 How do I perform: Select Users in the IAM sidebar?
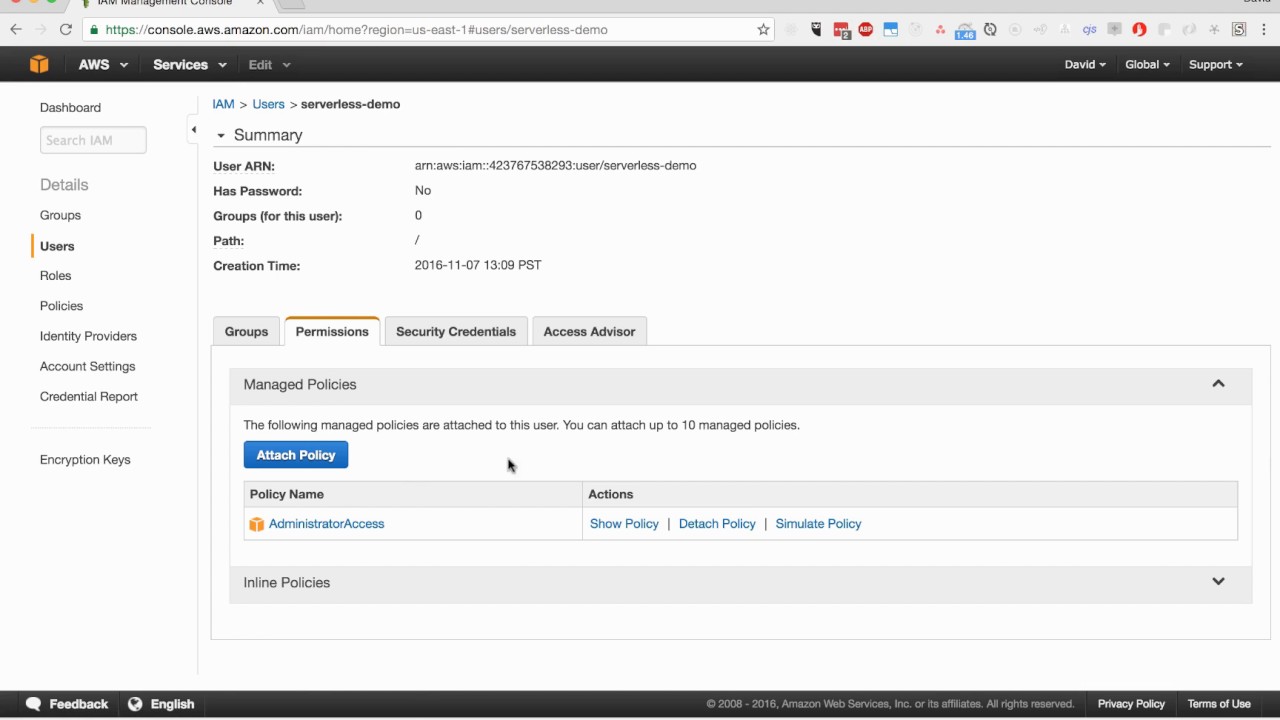point(57,246)
